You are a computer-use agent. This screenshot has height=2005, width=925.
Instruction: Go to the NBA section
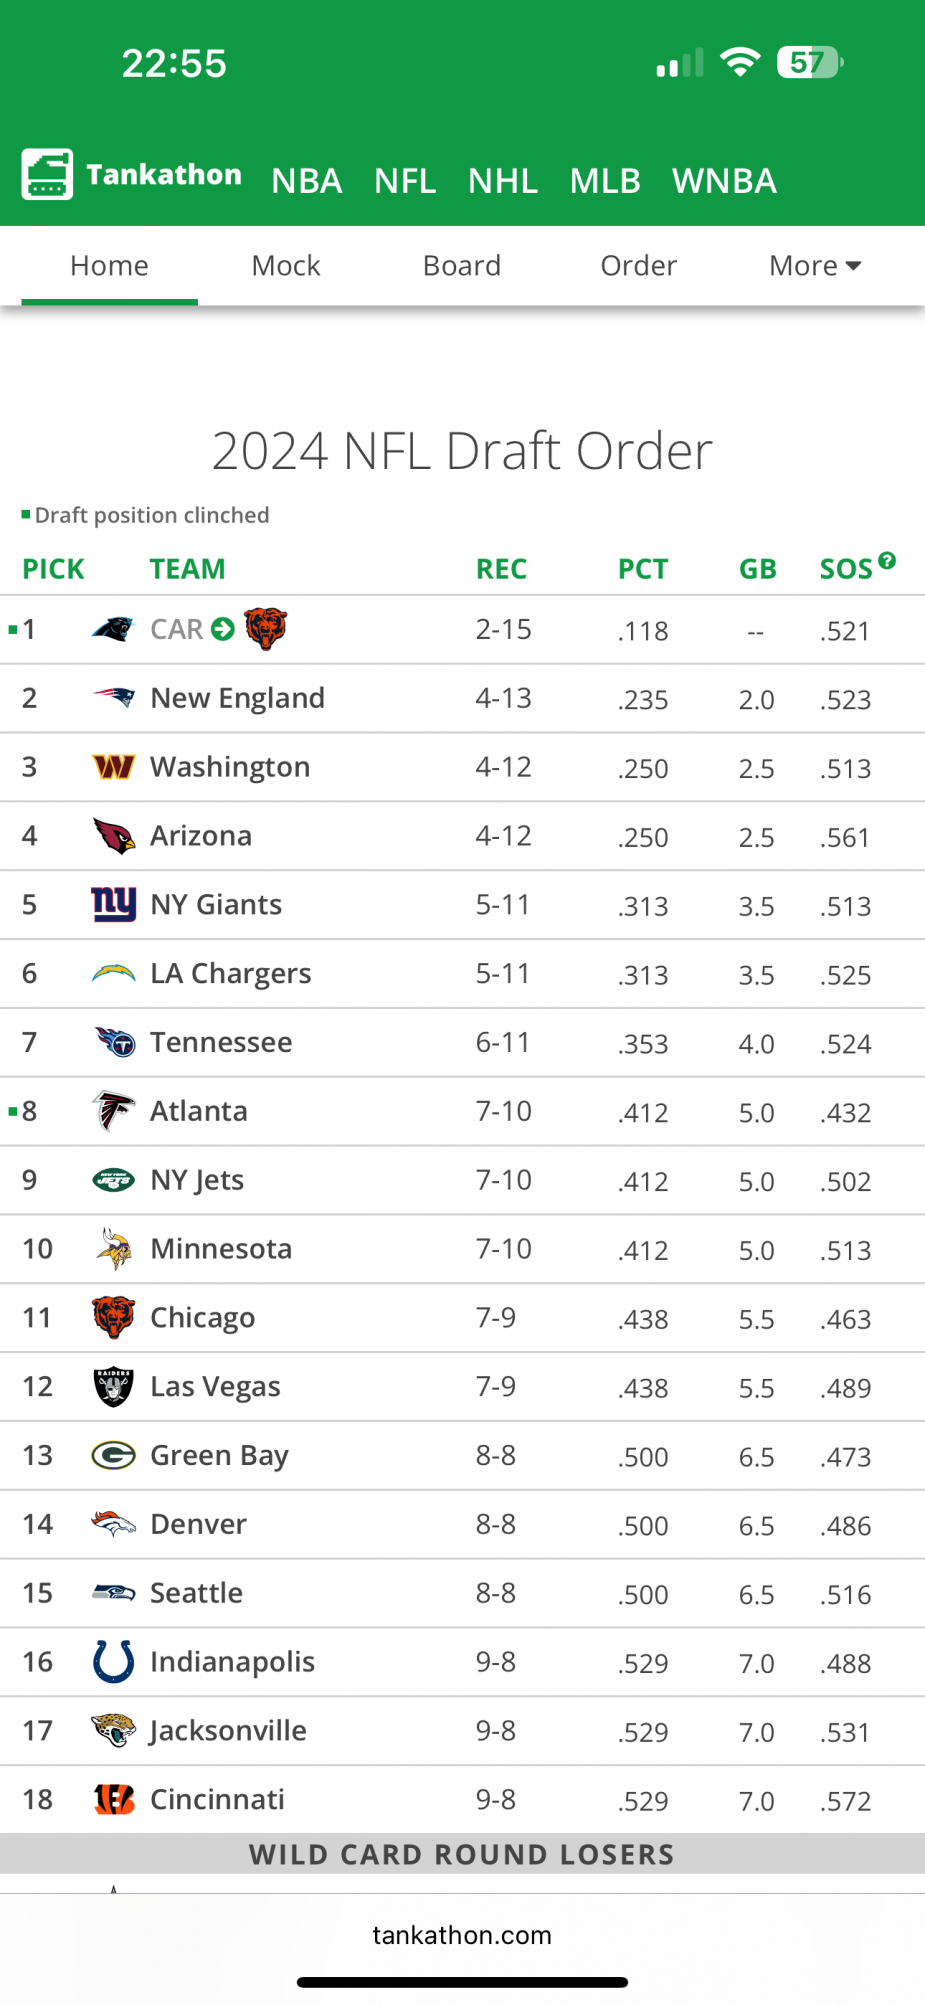click(307, 181)
